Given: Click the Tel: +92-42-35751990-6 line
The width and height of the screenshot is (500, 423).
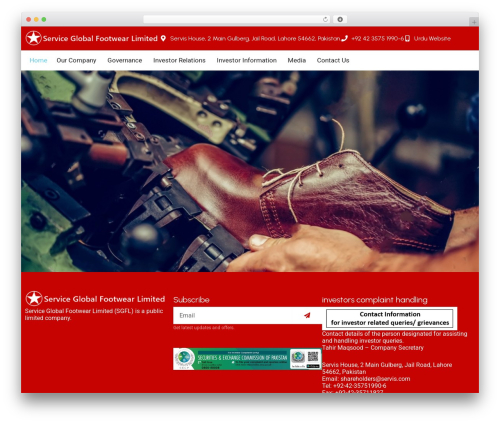Looking at the screenshot, I should tap(354, 386).
